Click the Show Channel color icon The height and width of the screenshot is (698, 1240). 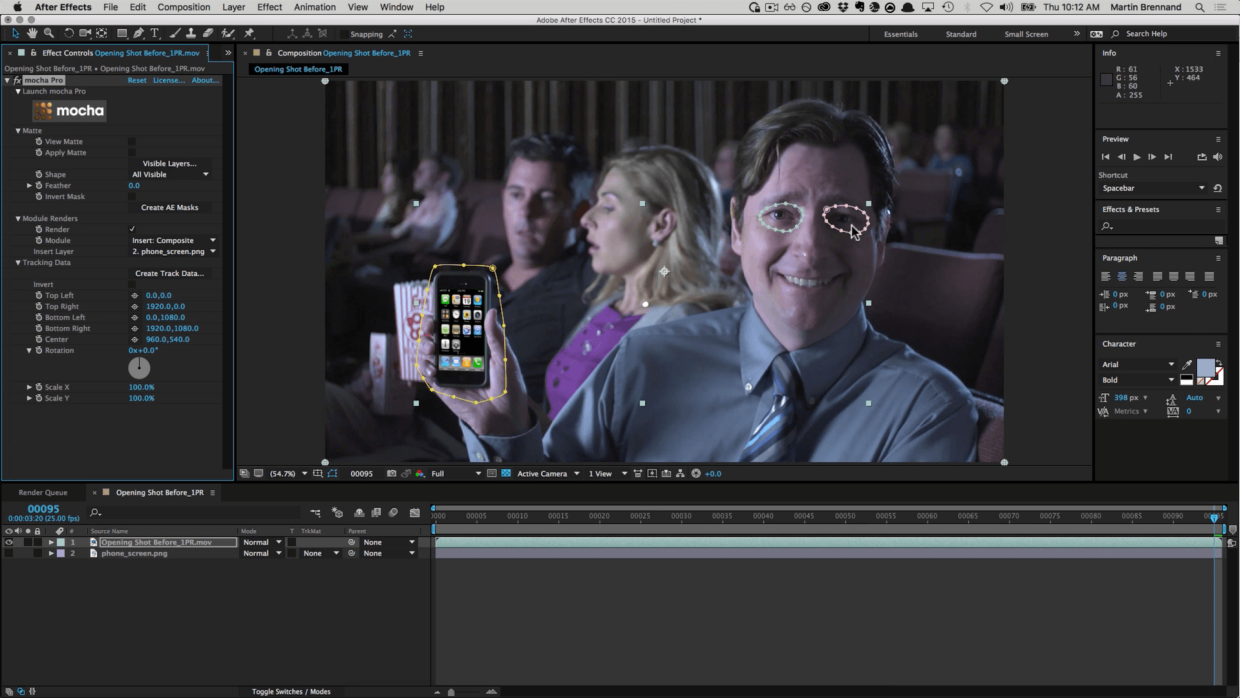tap(420, 473)
